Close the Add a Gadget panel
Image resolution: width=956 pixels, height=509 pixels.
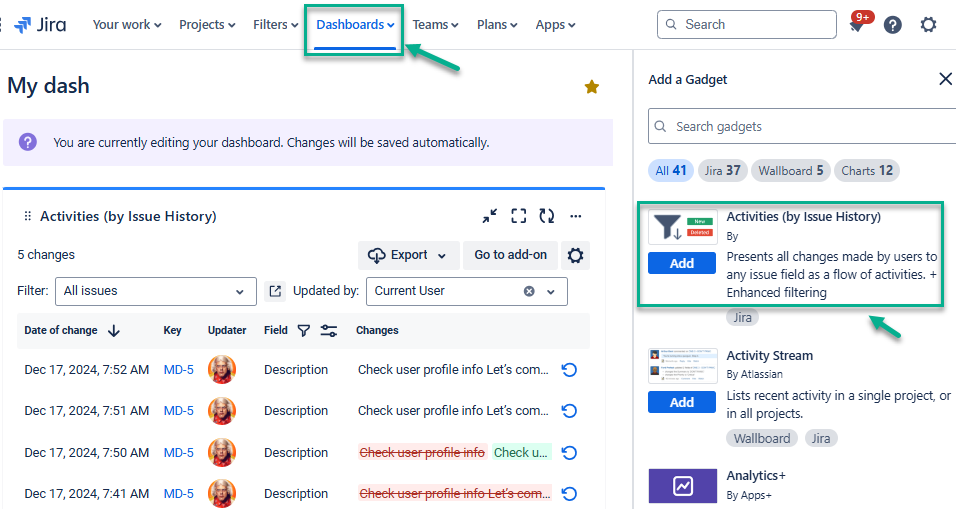pyautogui.click(x=945, y=79)
